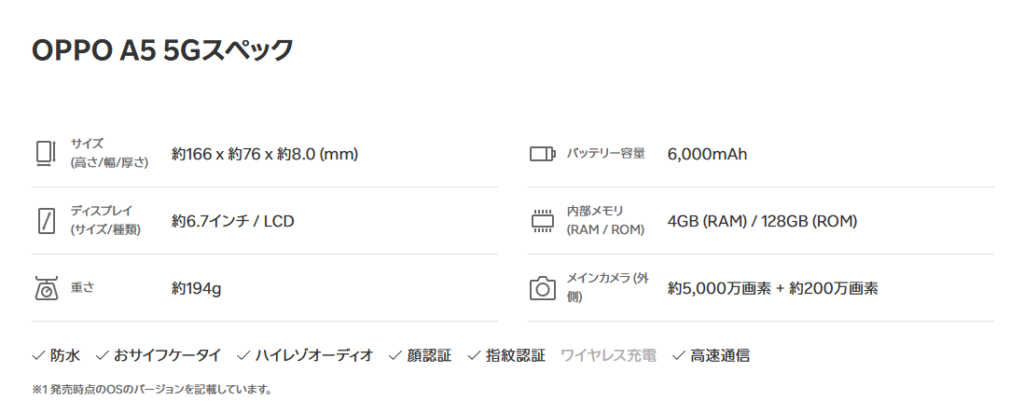The image size is (1024, 414).
Task: Click the ※1 OS version footnote
Action: [151, 389]
